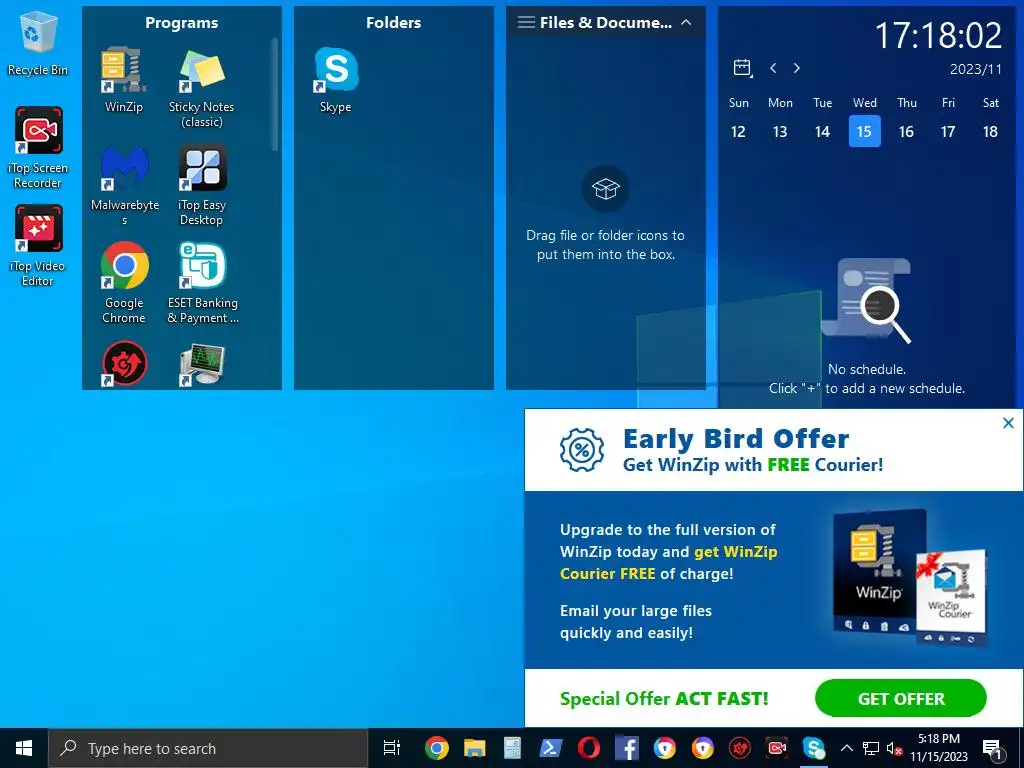Select Tuesday 14 in the calendar
Screen dimensions: 1024x768
tap(822, 131)
